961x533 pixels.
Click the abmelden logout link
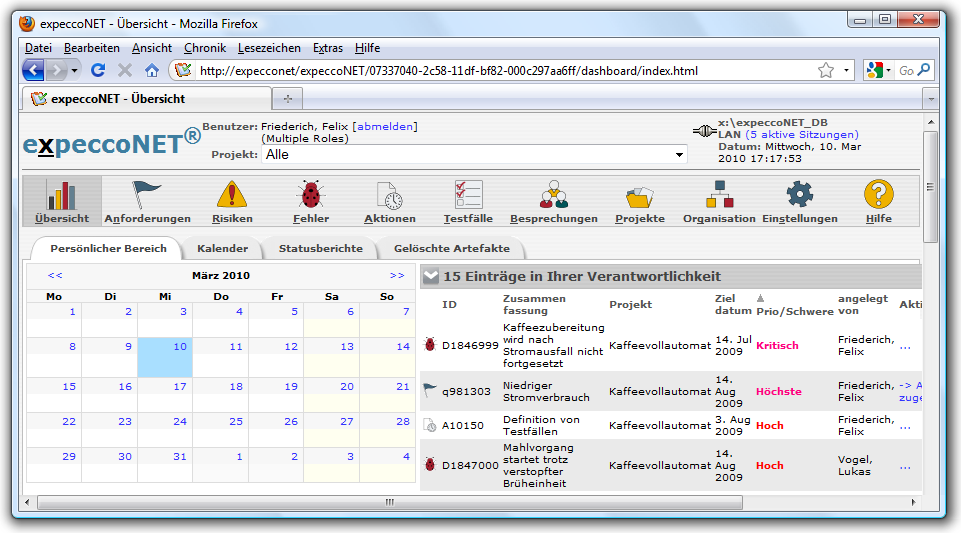(x=384, y=126)
